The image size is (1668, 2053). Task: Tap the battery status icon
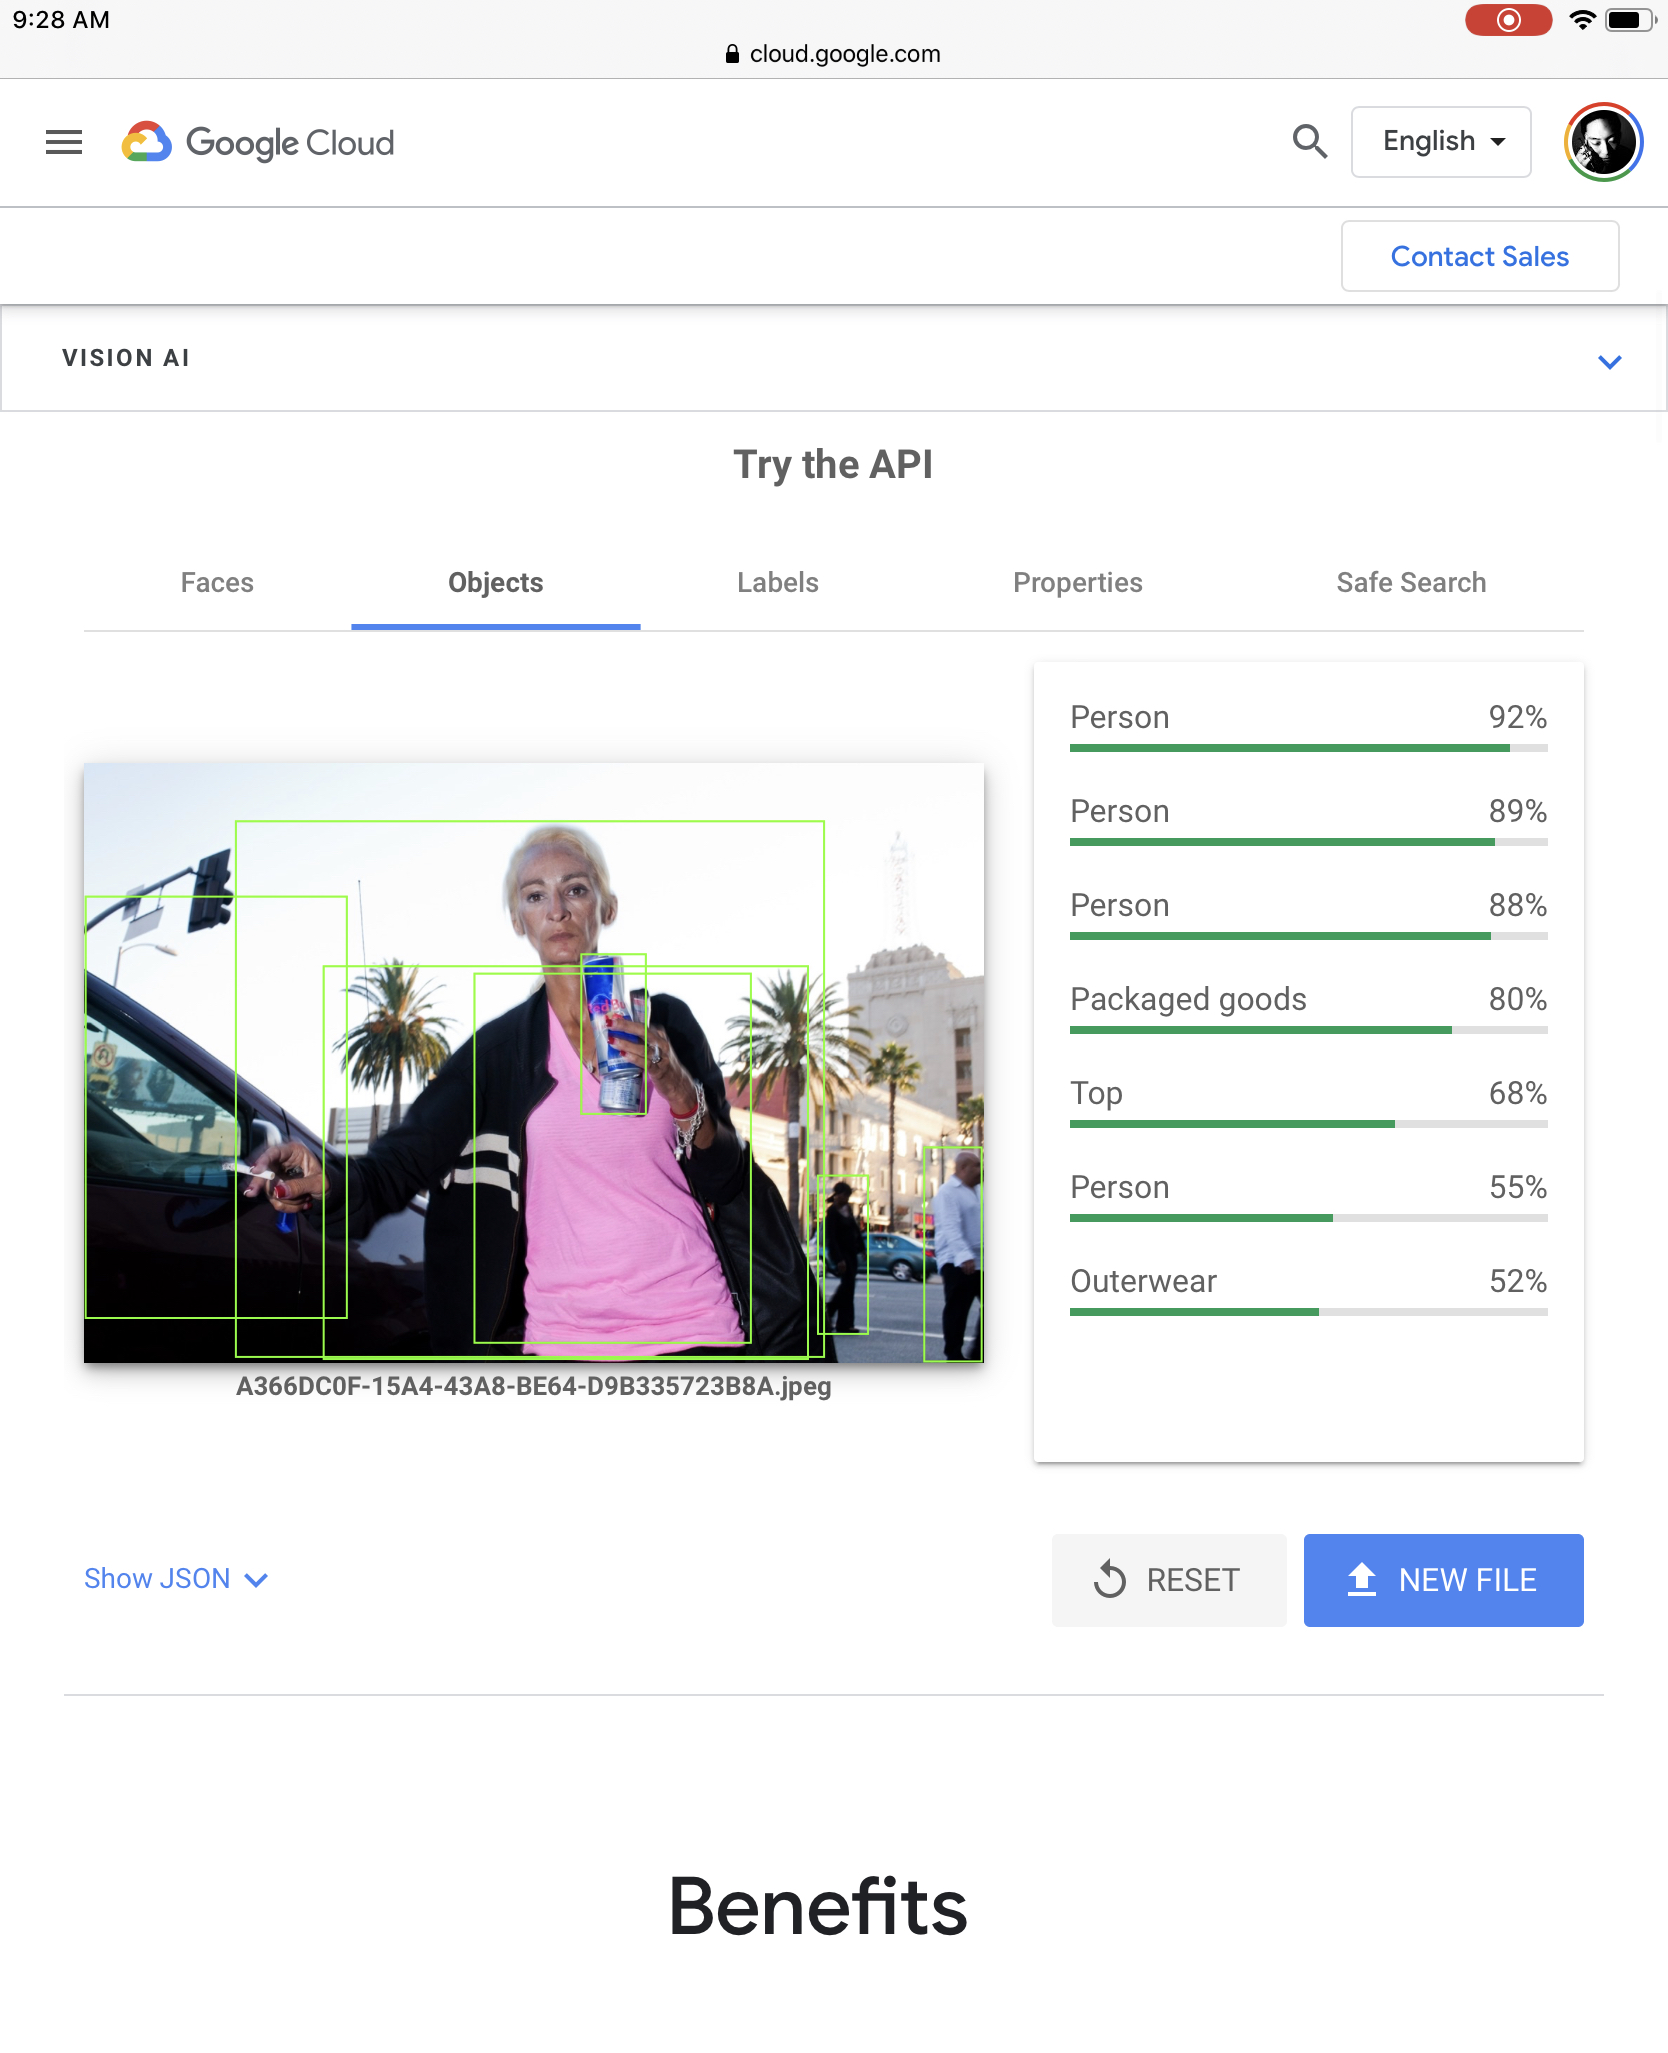coord(1630,20)
